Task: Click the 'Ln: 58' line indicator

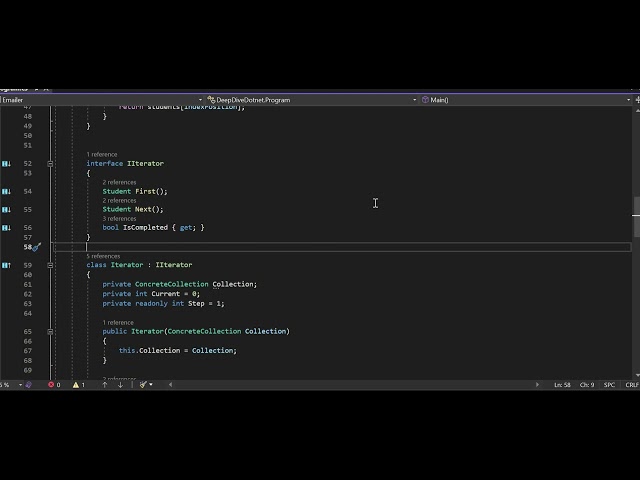Action: coord(562,384)
